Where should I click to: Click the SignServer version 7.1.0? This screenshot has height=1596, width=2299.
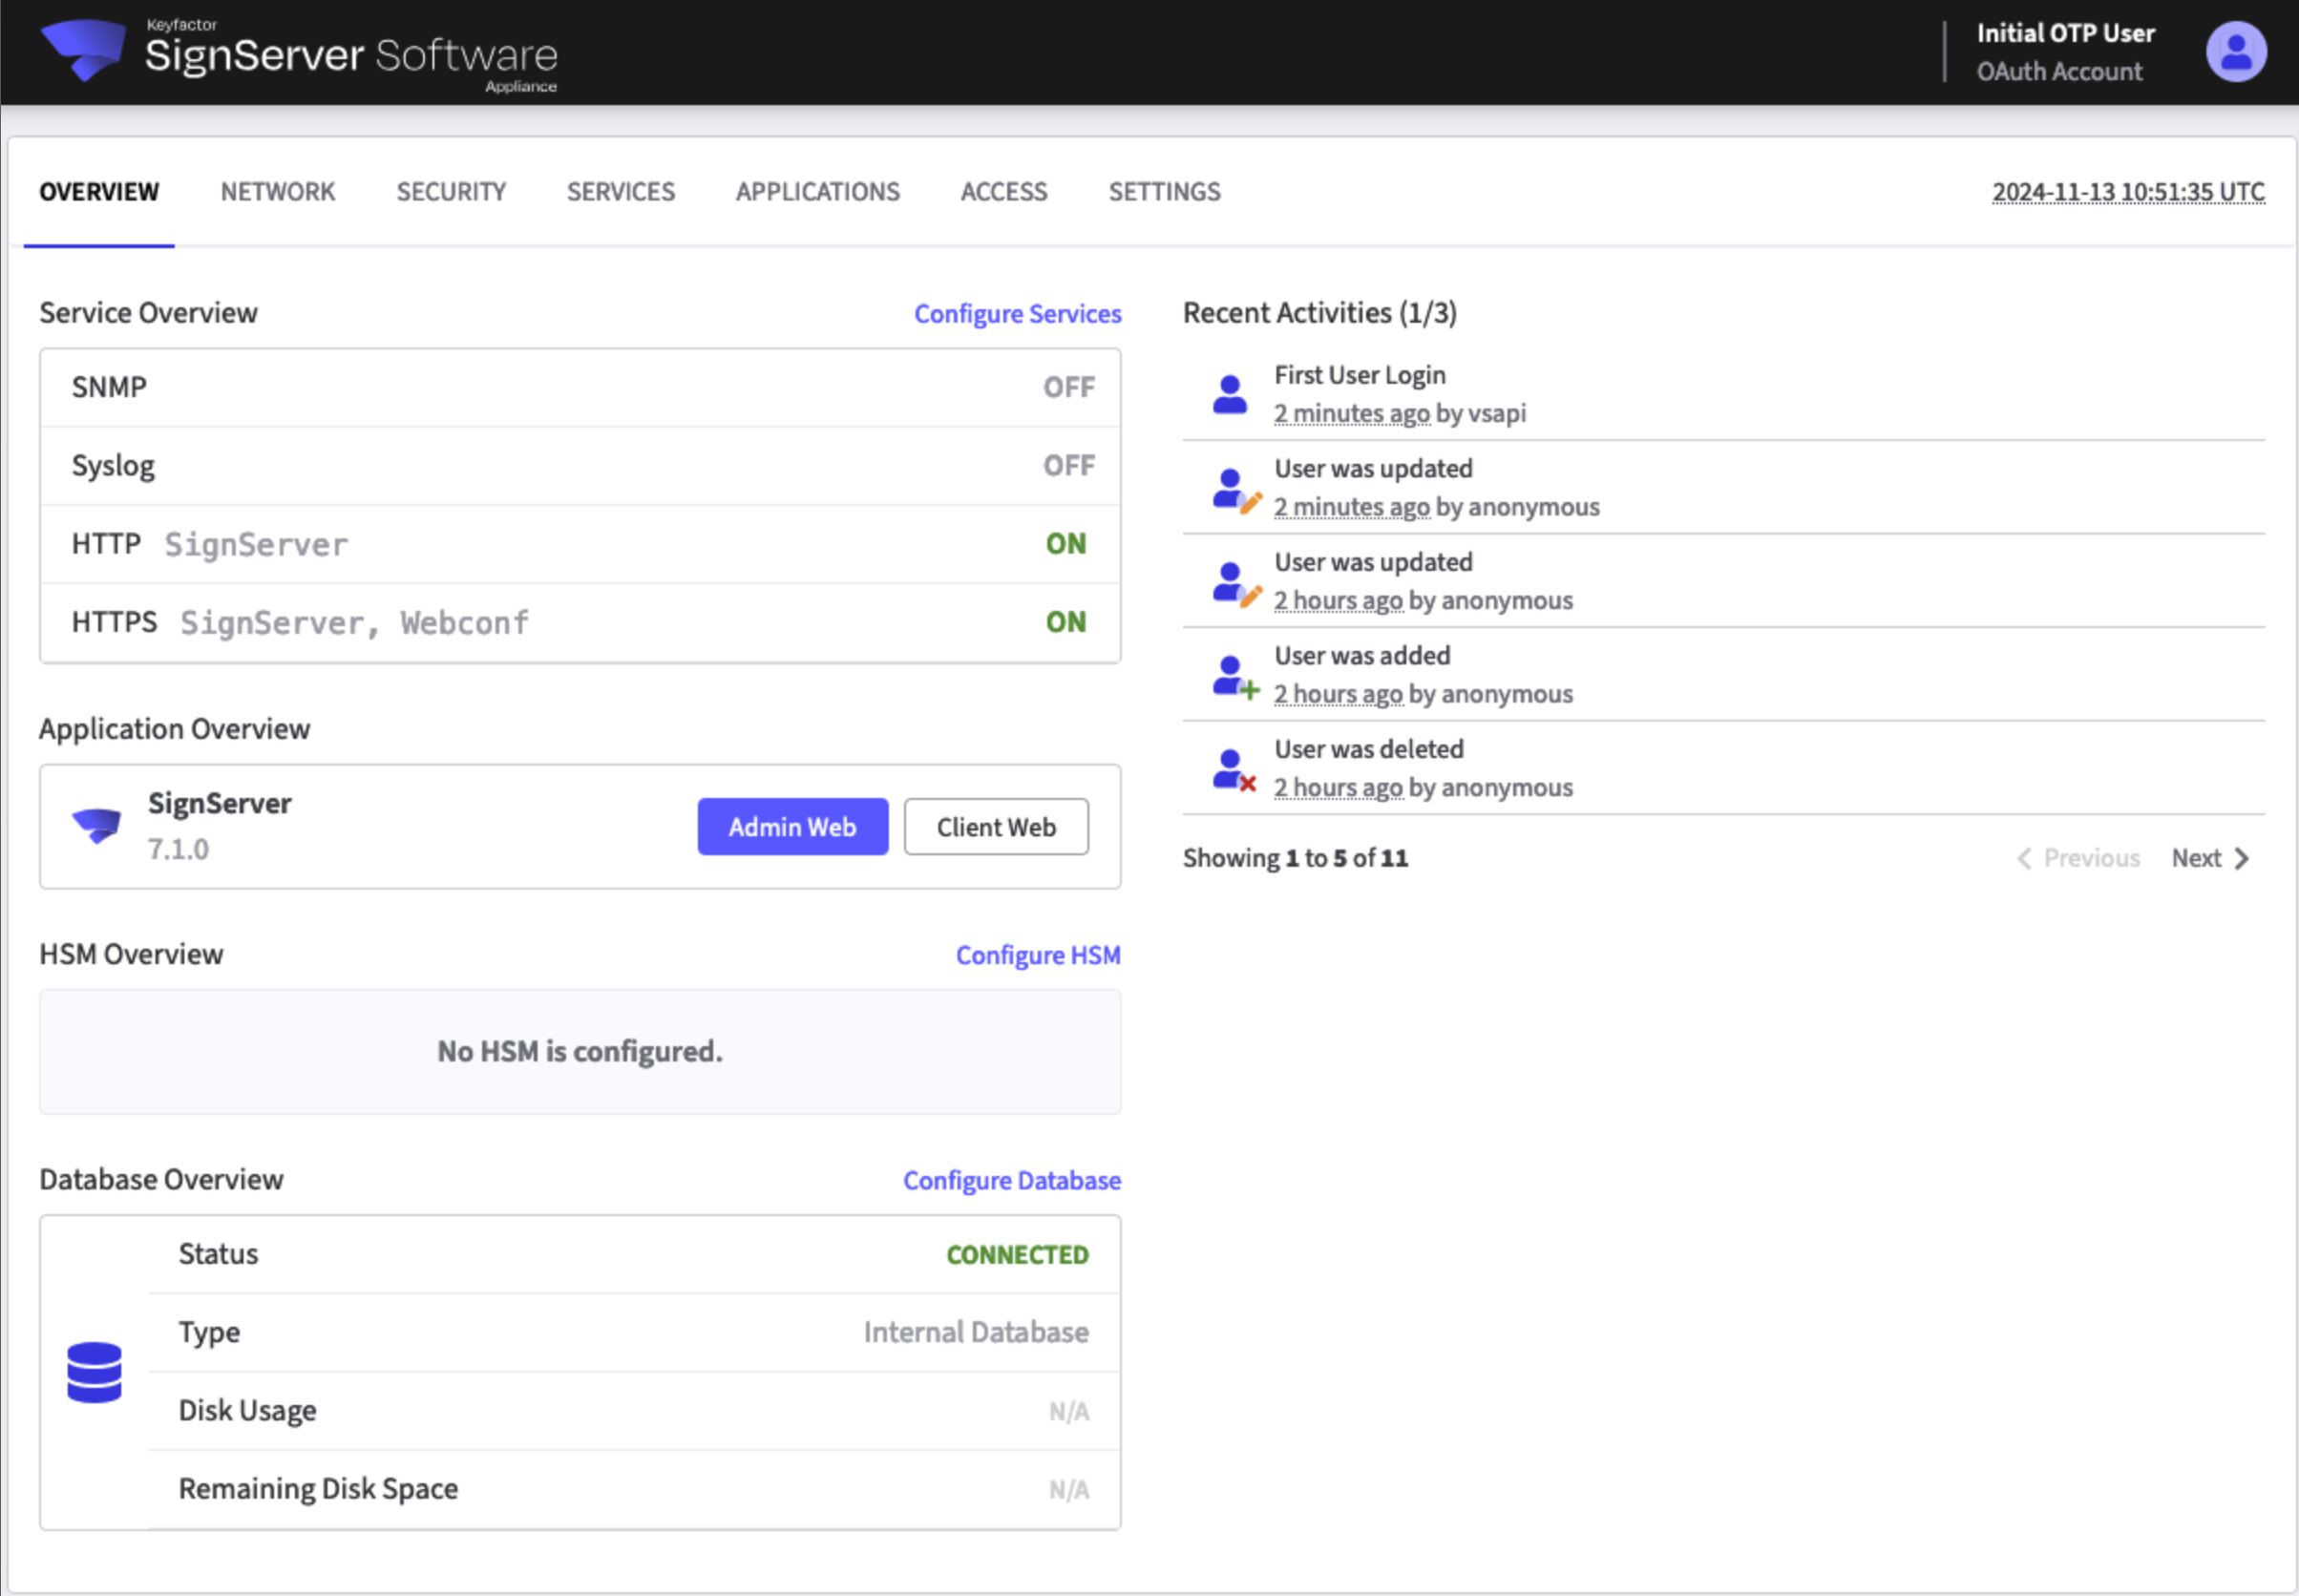[178, 850]
